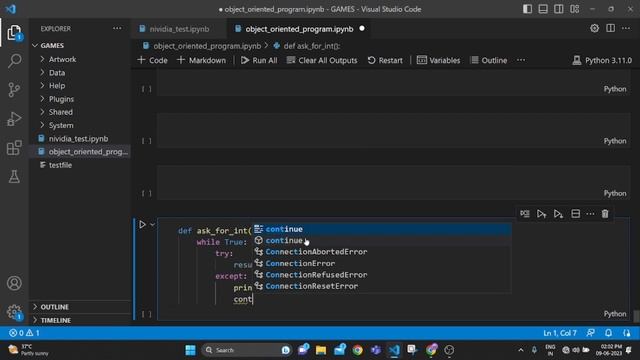This screenshot has height=360, width=640.
Task: Open the Extensions view
Action: (x=14, y=148)
